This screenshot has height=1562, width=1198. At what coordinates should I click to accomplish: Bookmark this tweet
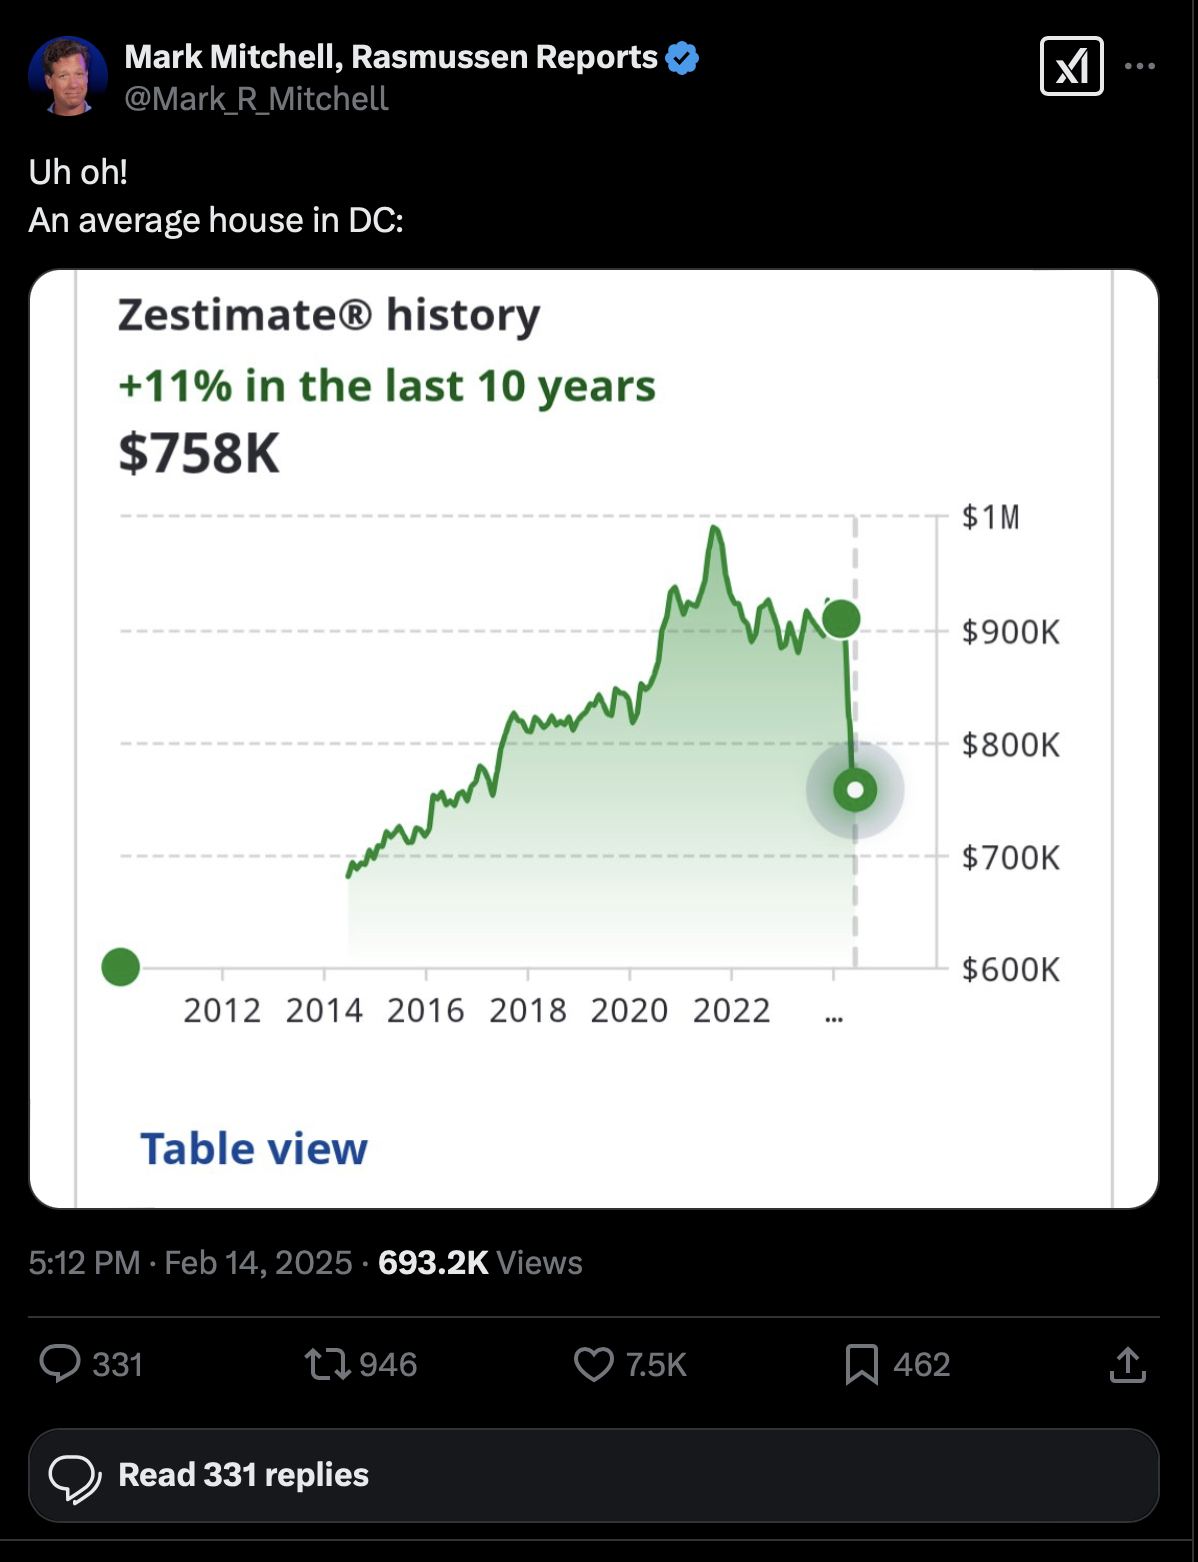point(861,1364)
